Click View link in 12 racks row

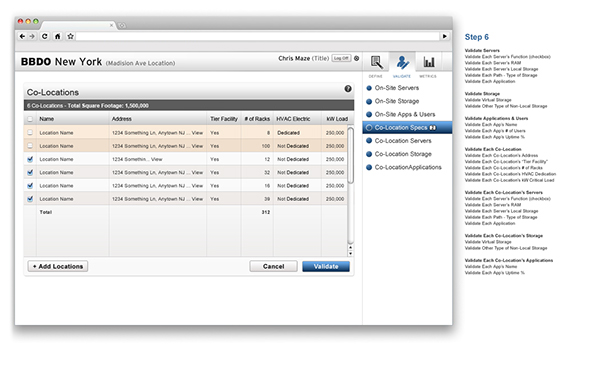157,159
